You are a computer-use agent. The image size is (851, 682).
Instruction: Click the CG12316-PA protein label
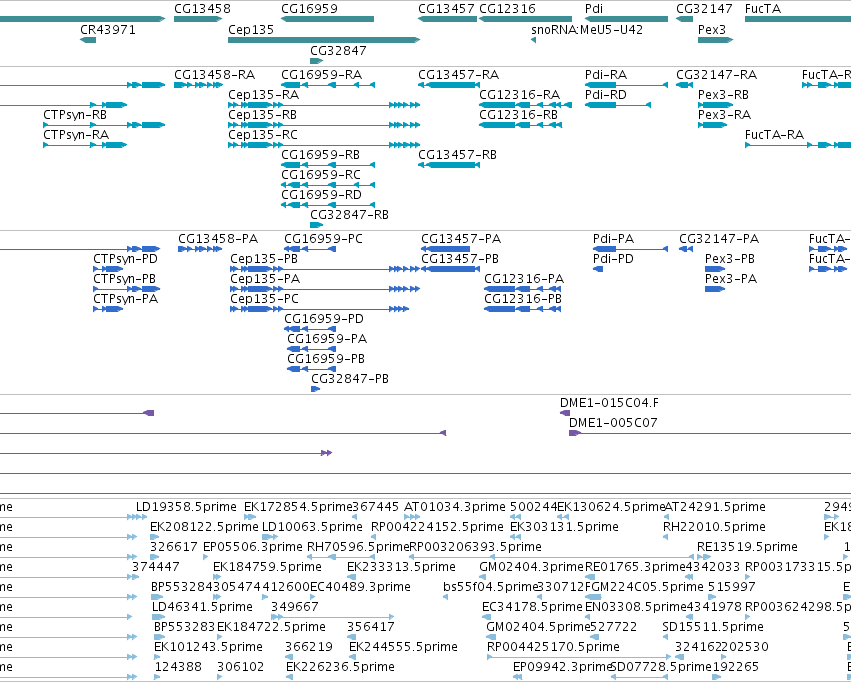[x=524, y=279]
